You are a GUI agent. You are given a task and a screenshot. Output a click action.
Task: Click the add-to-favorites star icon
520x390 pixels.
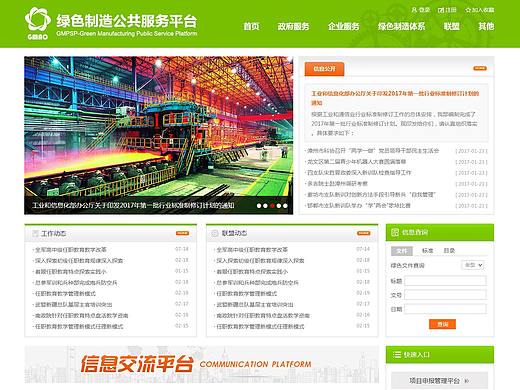coord(468,10)
